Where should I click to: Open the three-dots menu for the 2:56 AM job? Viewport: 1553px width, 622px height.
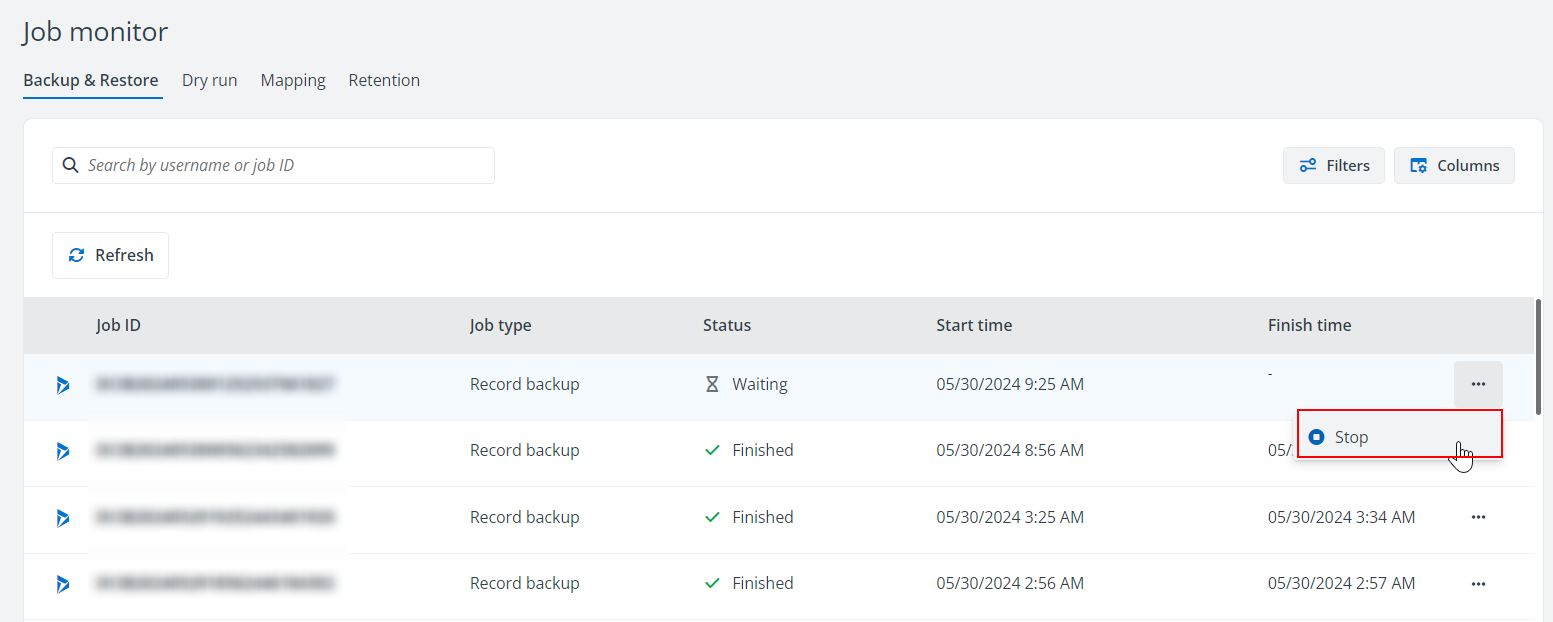1478,584
